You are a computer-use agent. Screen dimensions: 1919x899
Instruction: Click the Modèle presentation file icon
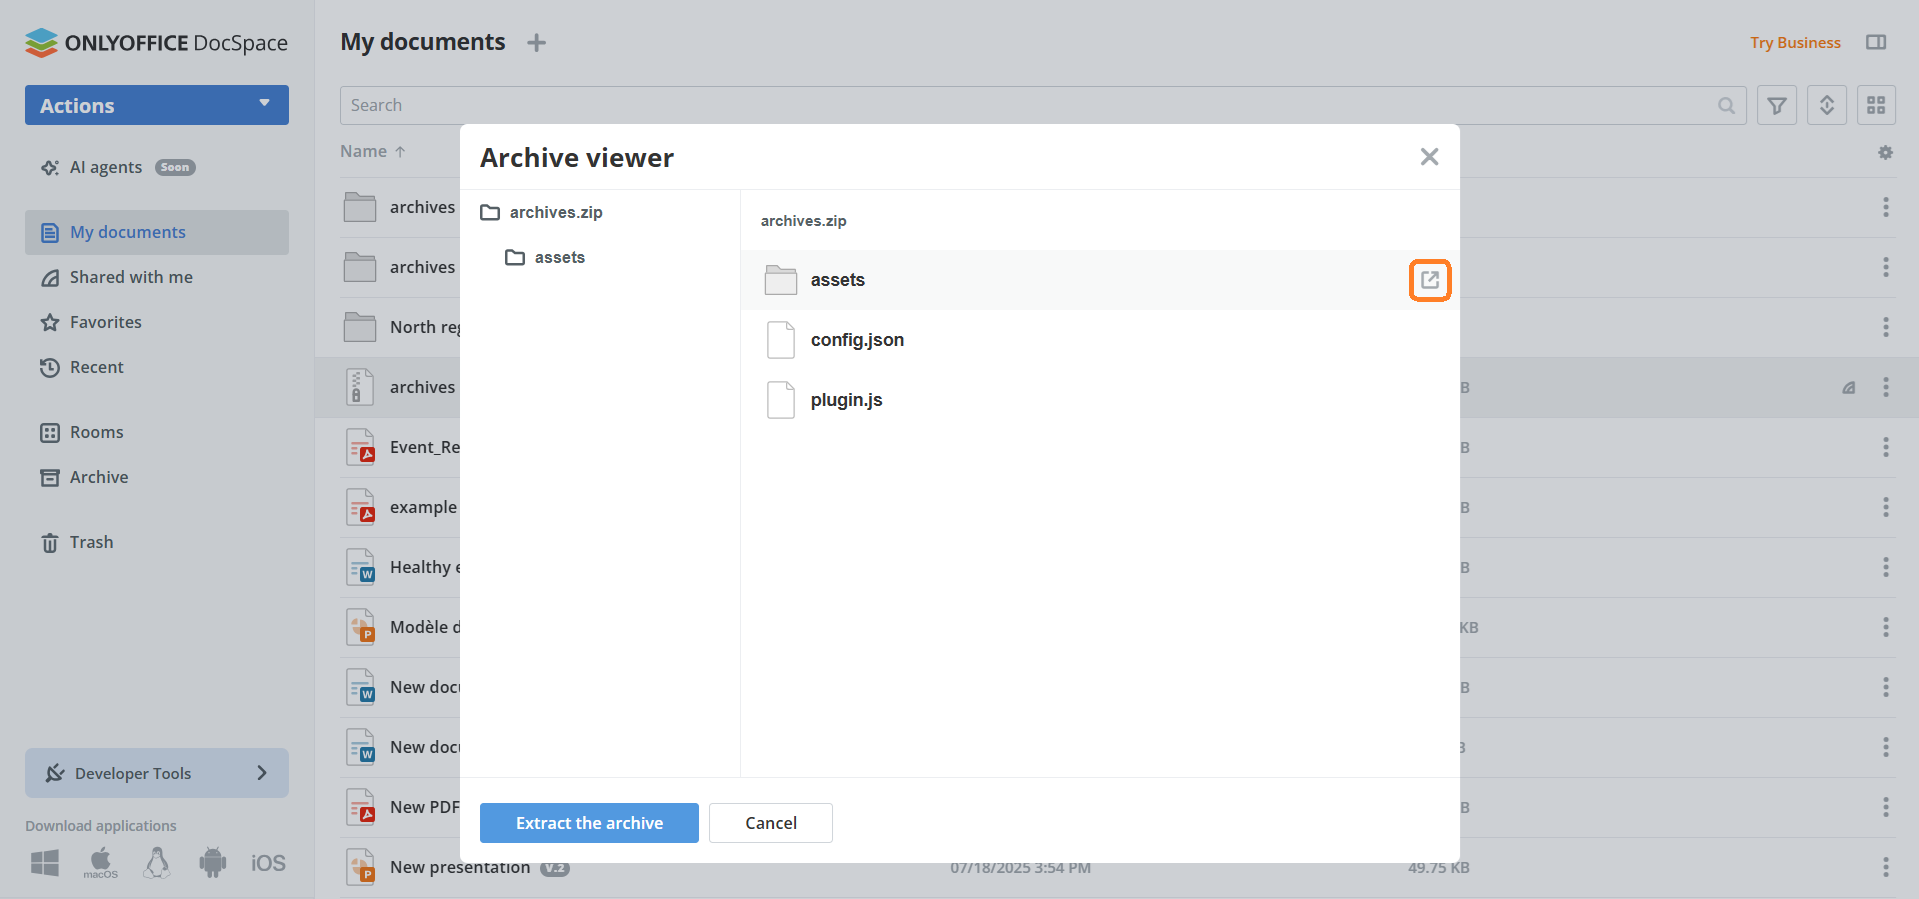[360, 627]
